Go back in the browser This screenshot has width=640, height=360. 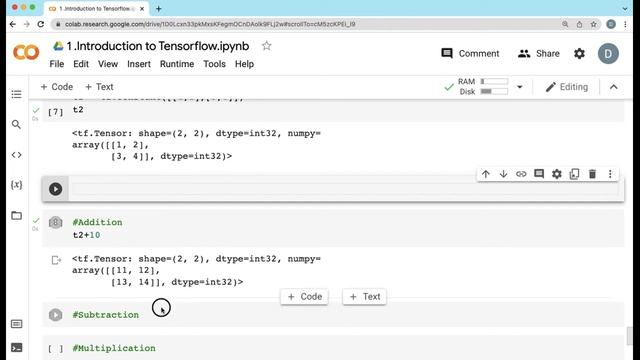tap(13, 24)
